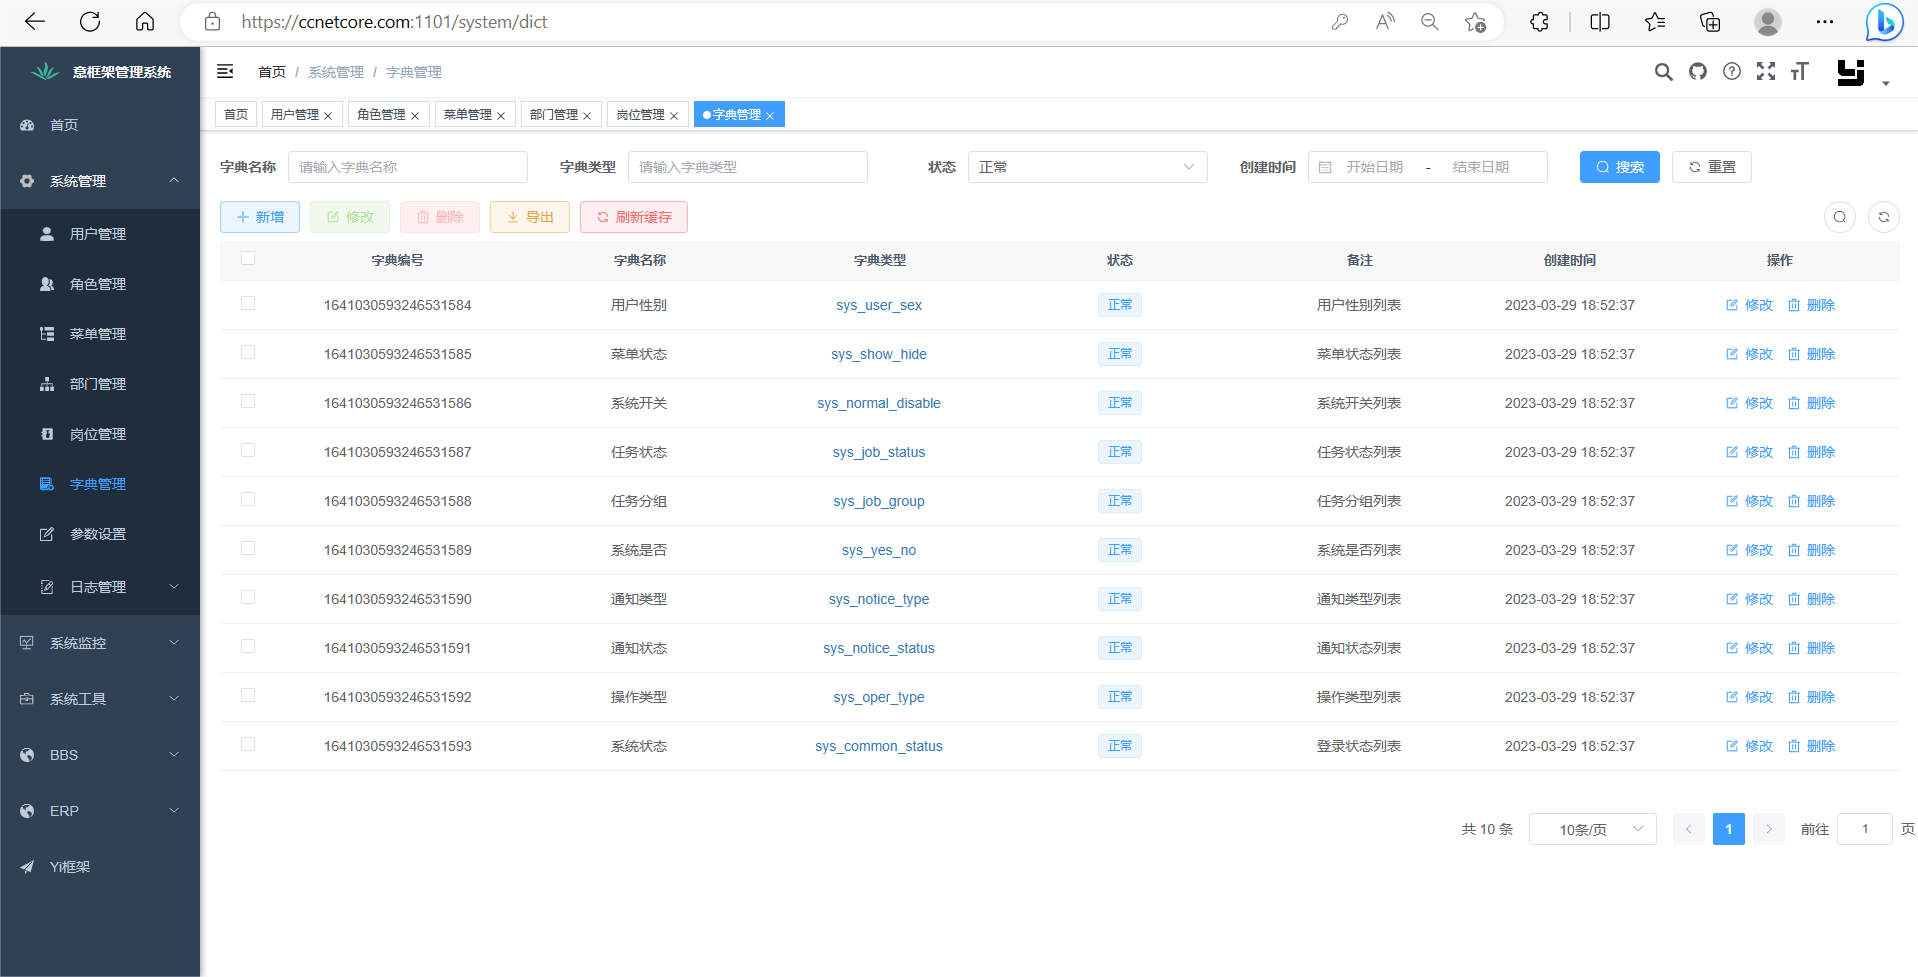Check the row checkbox for 用户性别
The image size is (1918, 977).
(x=247, y=303)
